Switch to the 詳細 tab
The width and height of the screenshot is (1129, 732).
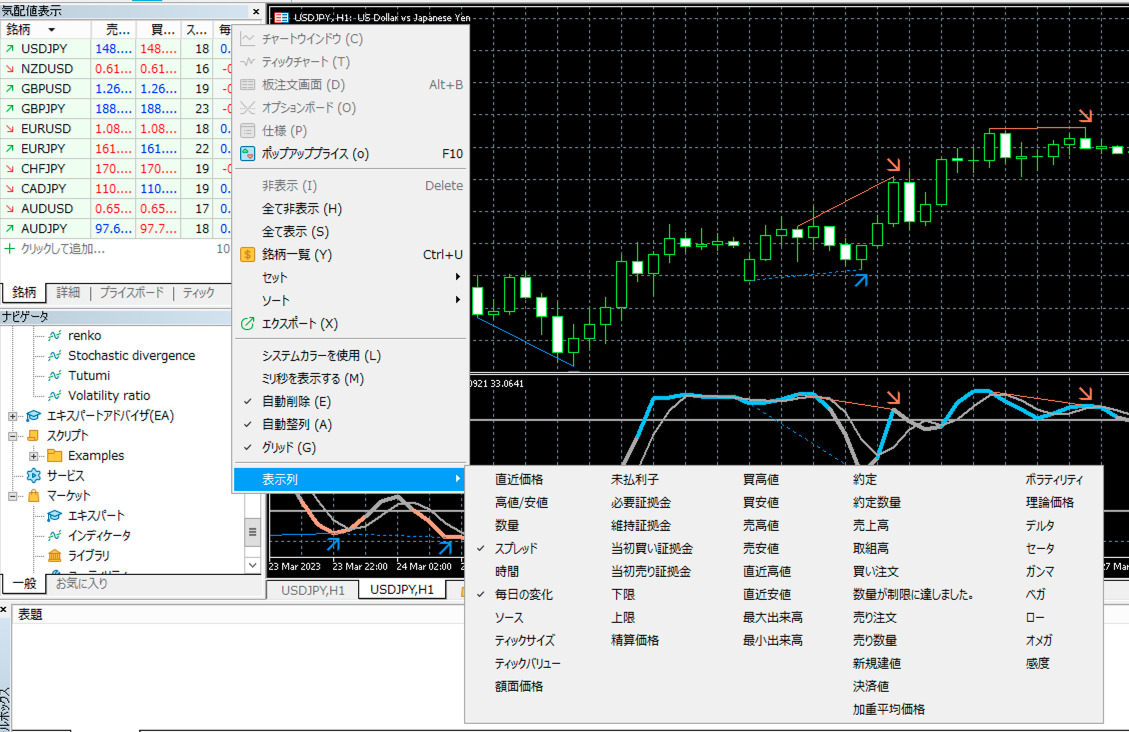(68, 293)
